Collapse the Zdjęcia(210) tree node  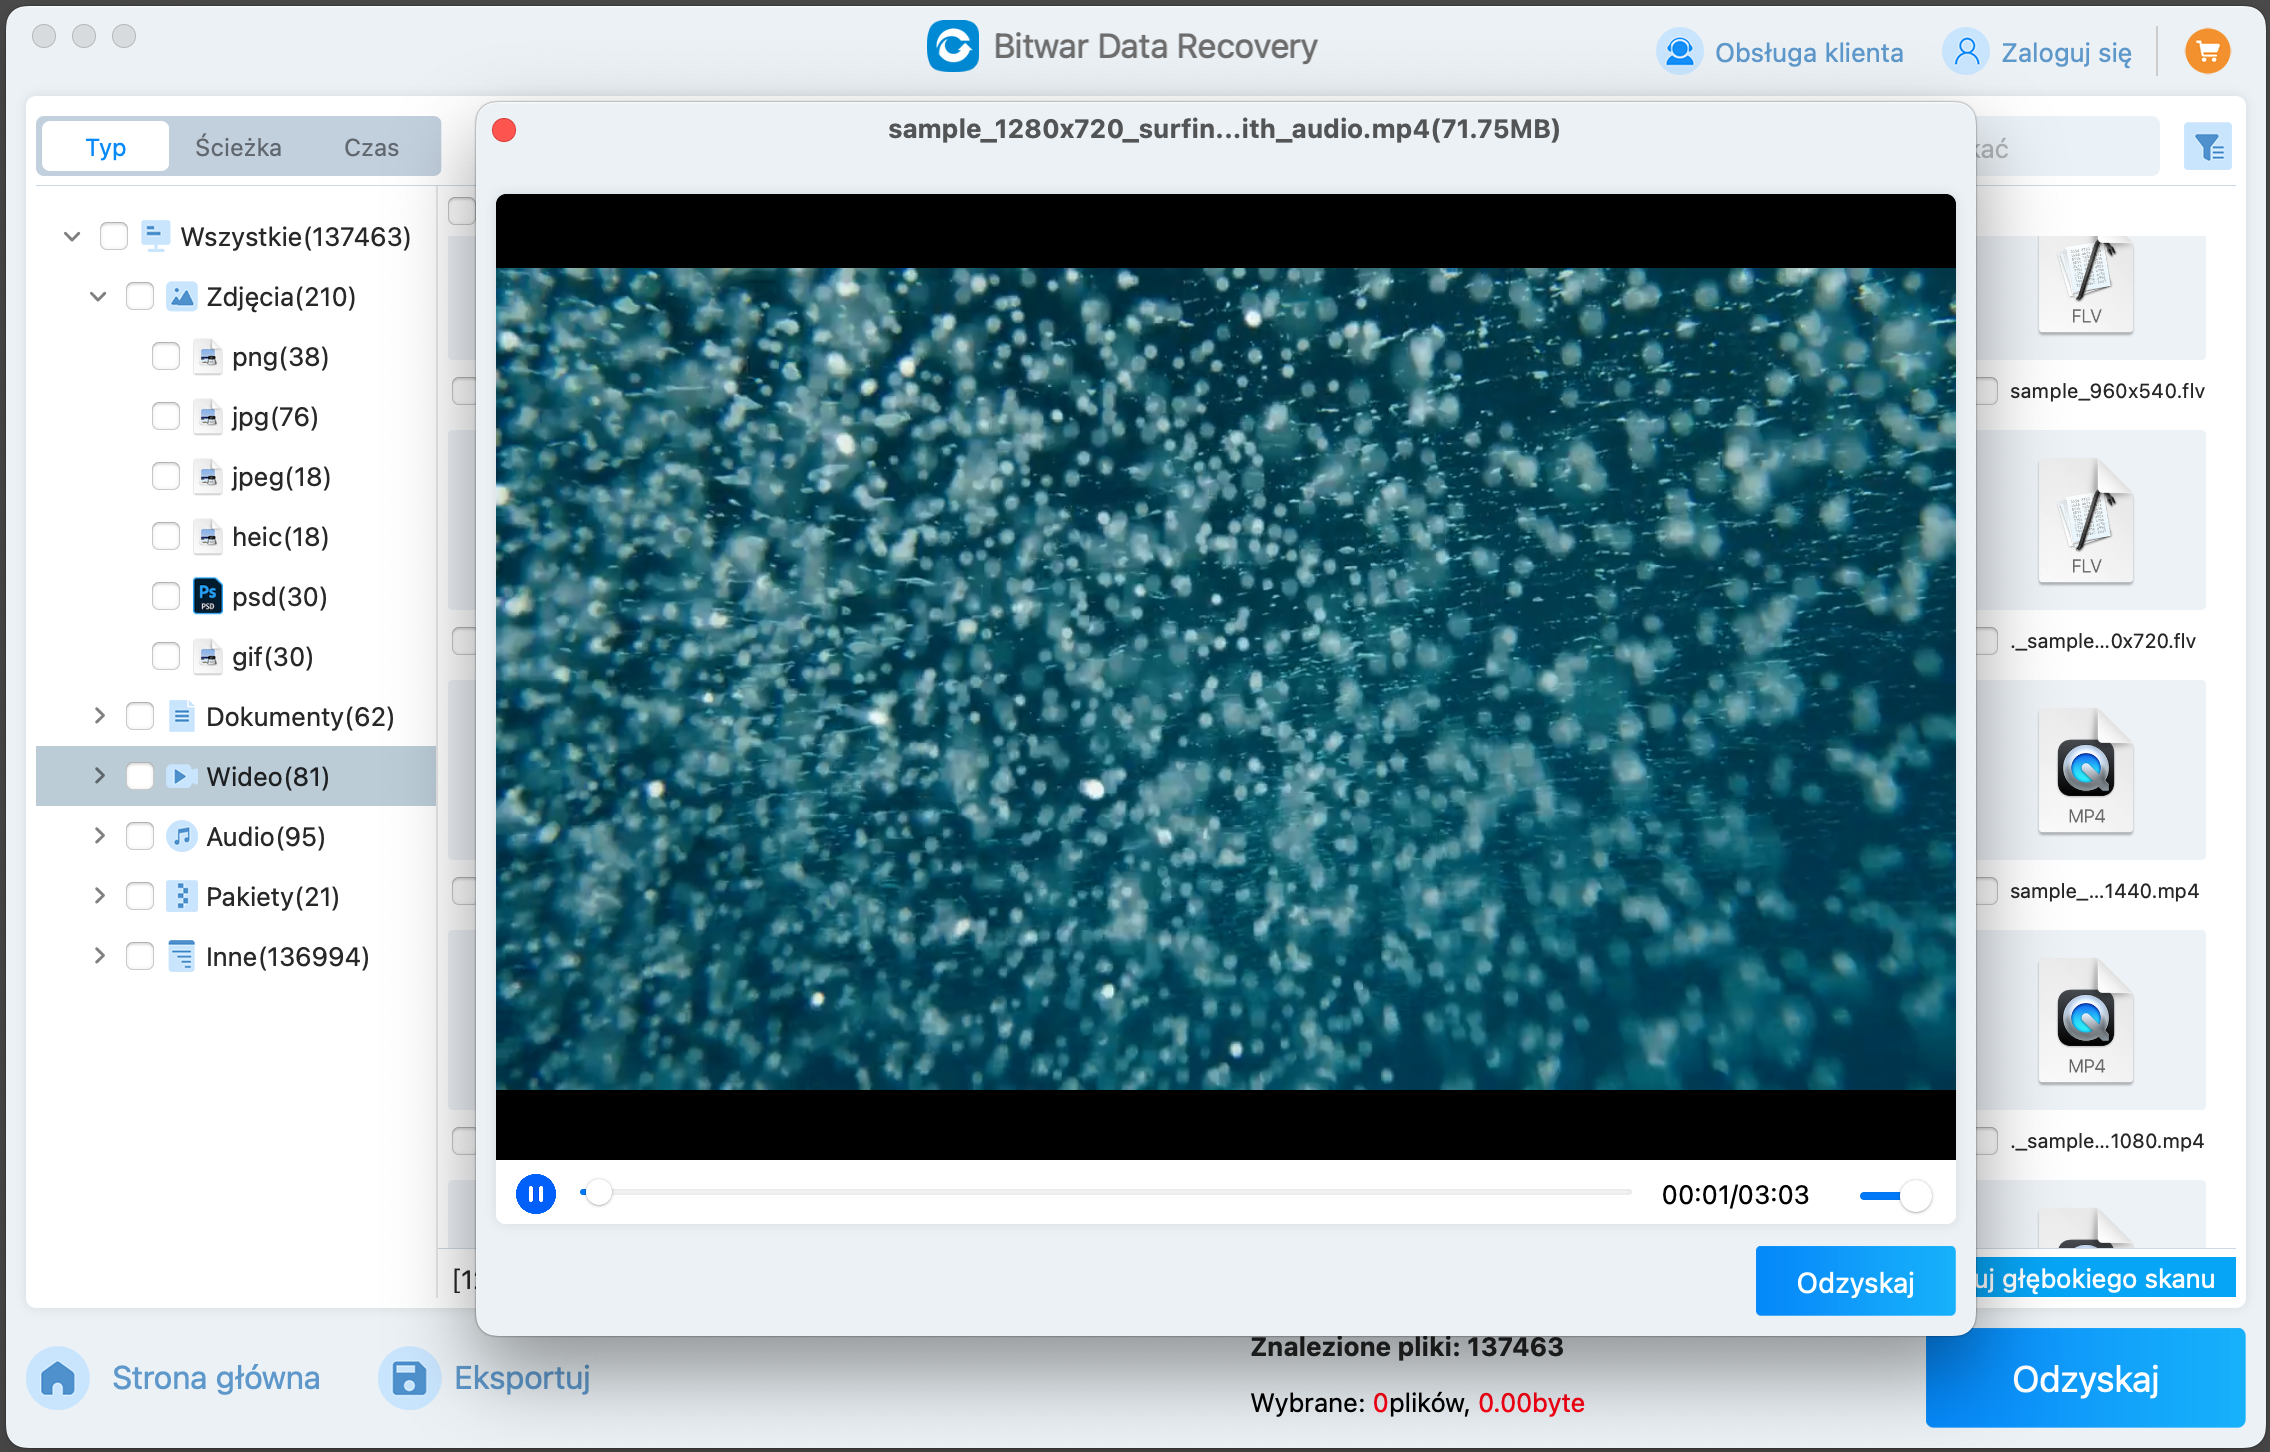click(98, 297)
